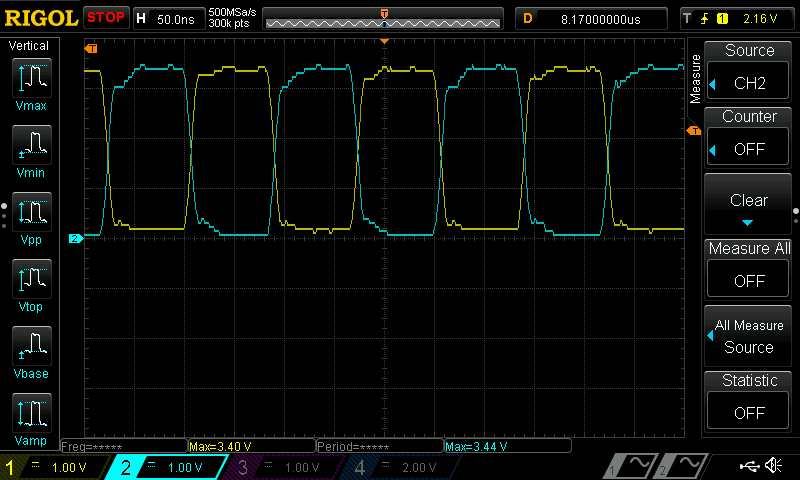Click the orange trigger T marker at top left of grid
The image size is (800, 480).
[91, 48]
